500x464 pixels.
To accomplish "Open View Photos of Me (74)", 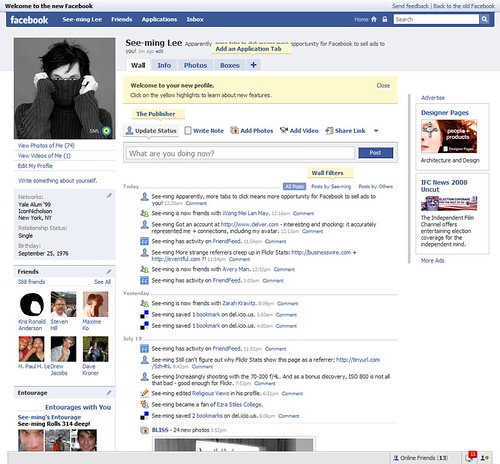I will click(46, 145).
